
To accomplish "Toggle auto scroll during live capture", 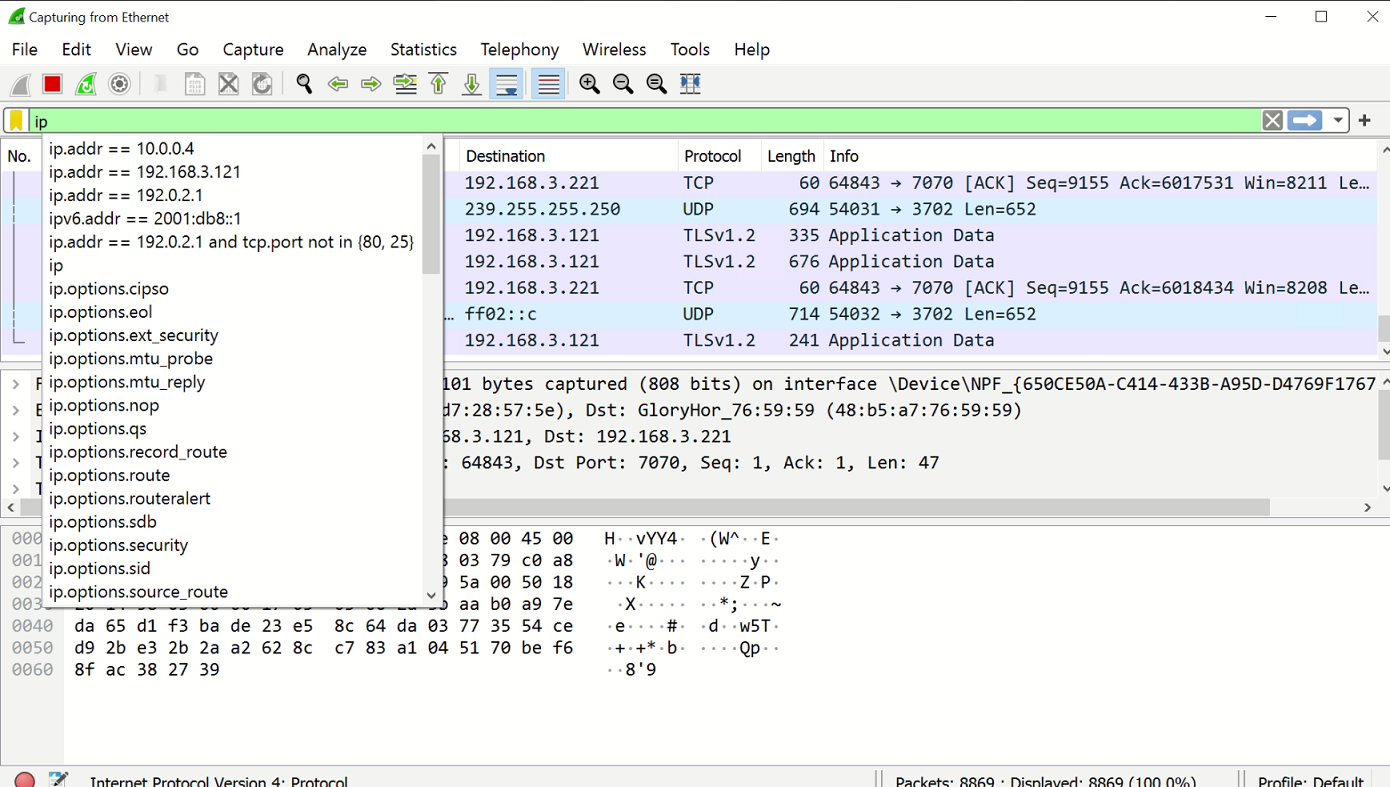I will [507, 84].
